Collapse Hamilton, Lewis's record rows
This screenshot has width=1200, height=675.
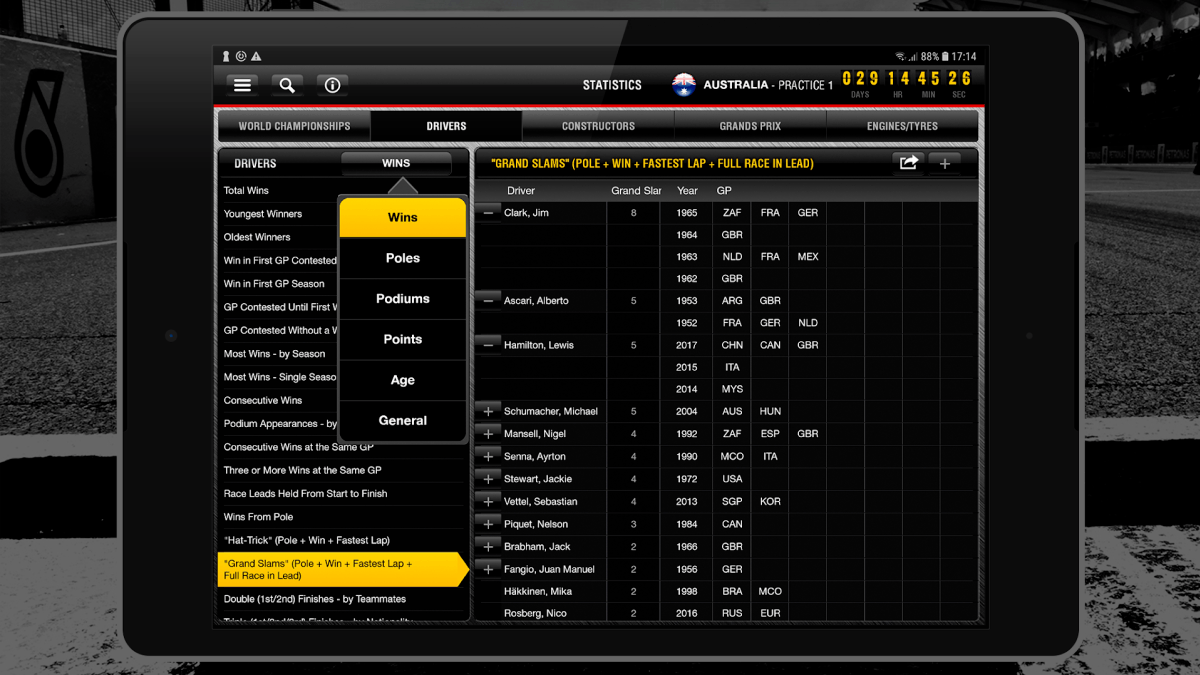coord(487,345)
